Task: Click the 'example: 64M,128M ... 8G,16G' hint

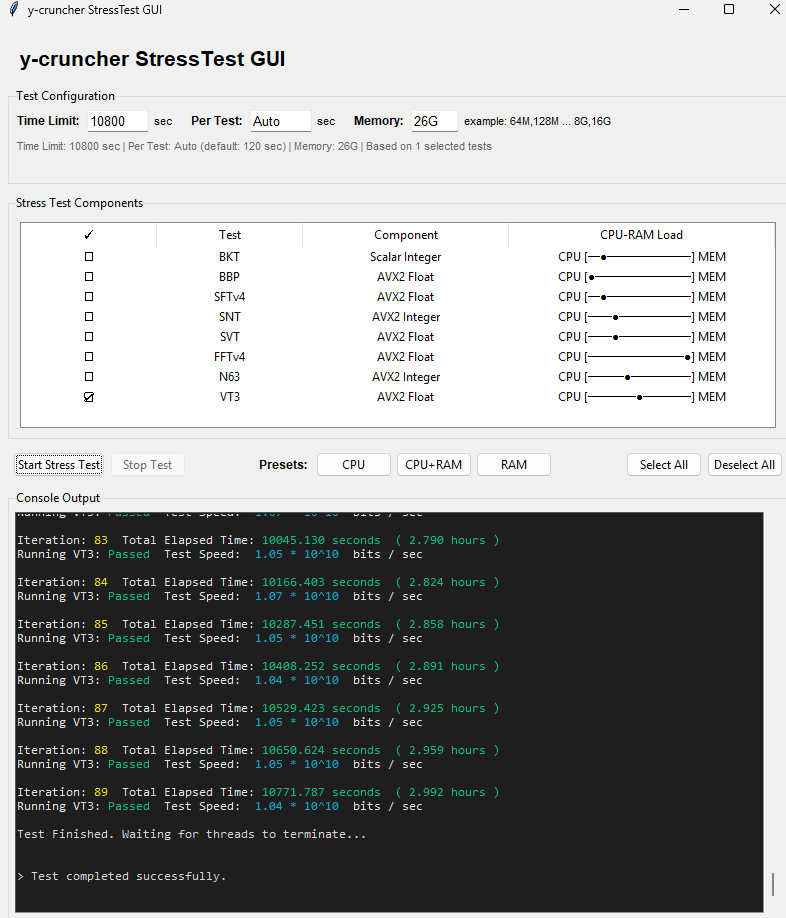Action: click(537, 121)
